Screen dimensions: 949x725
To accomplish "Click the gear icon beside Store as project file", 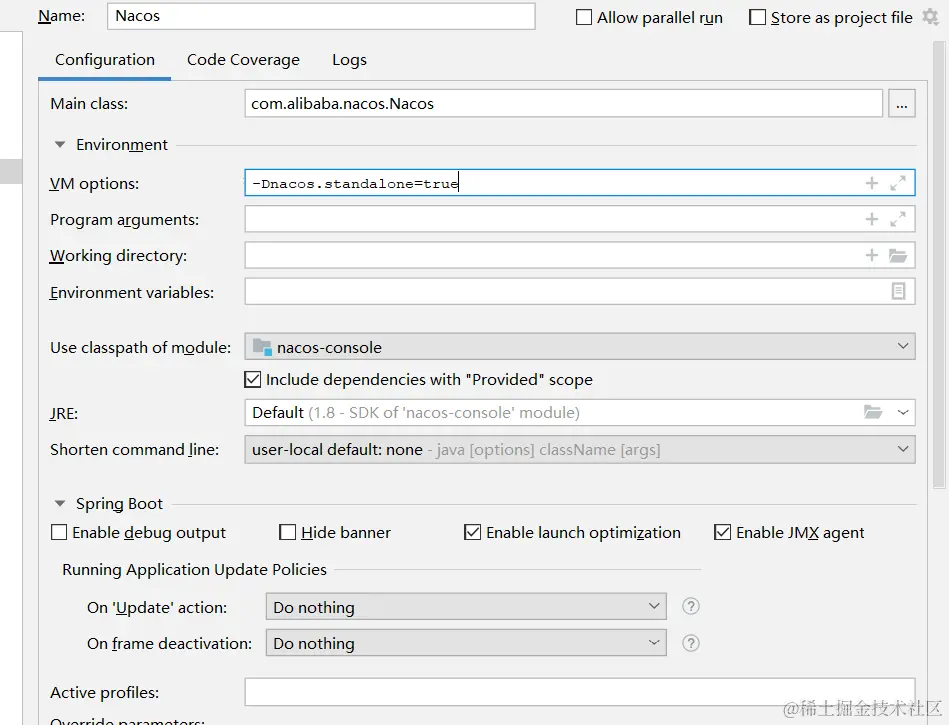I will [931, 17].
